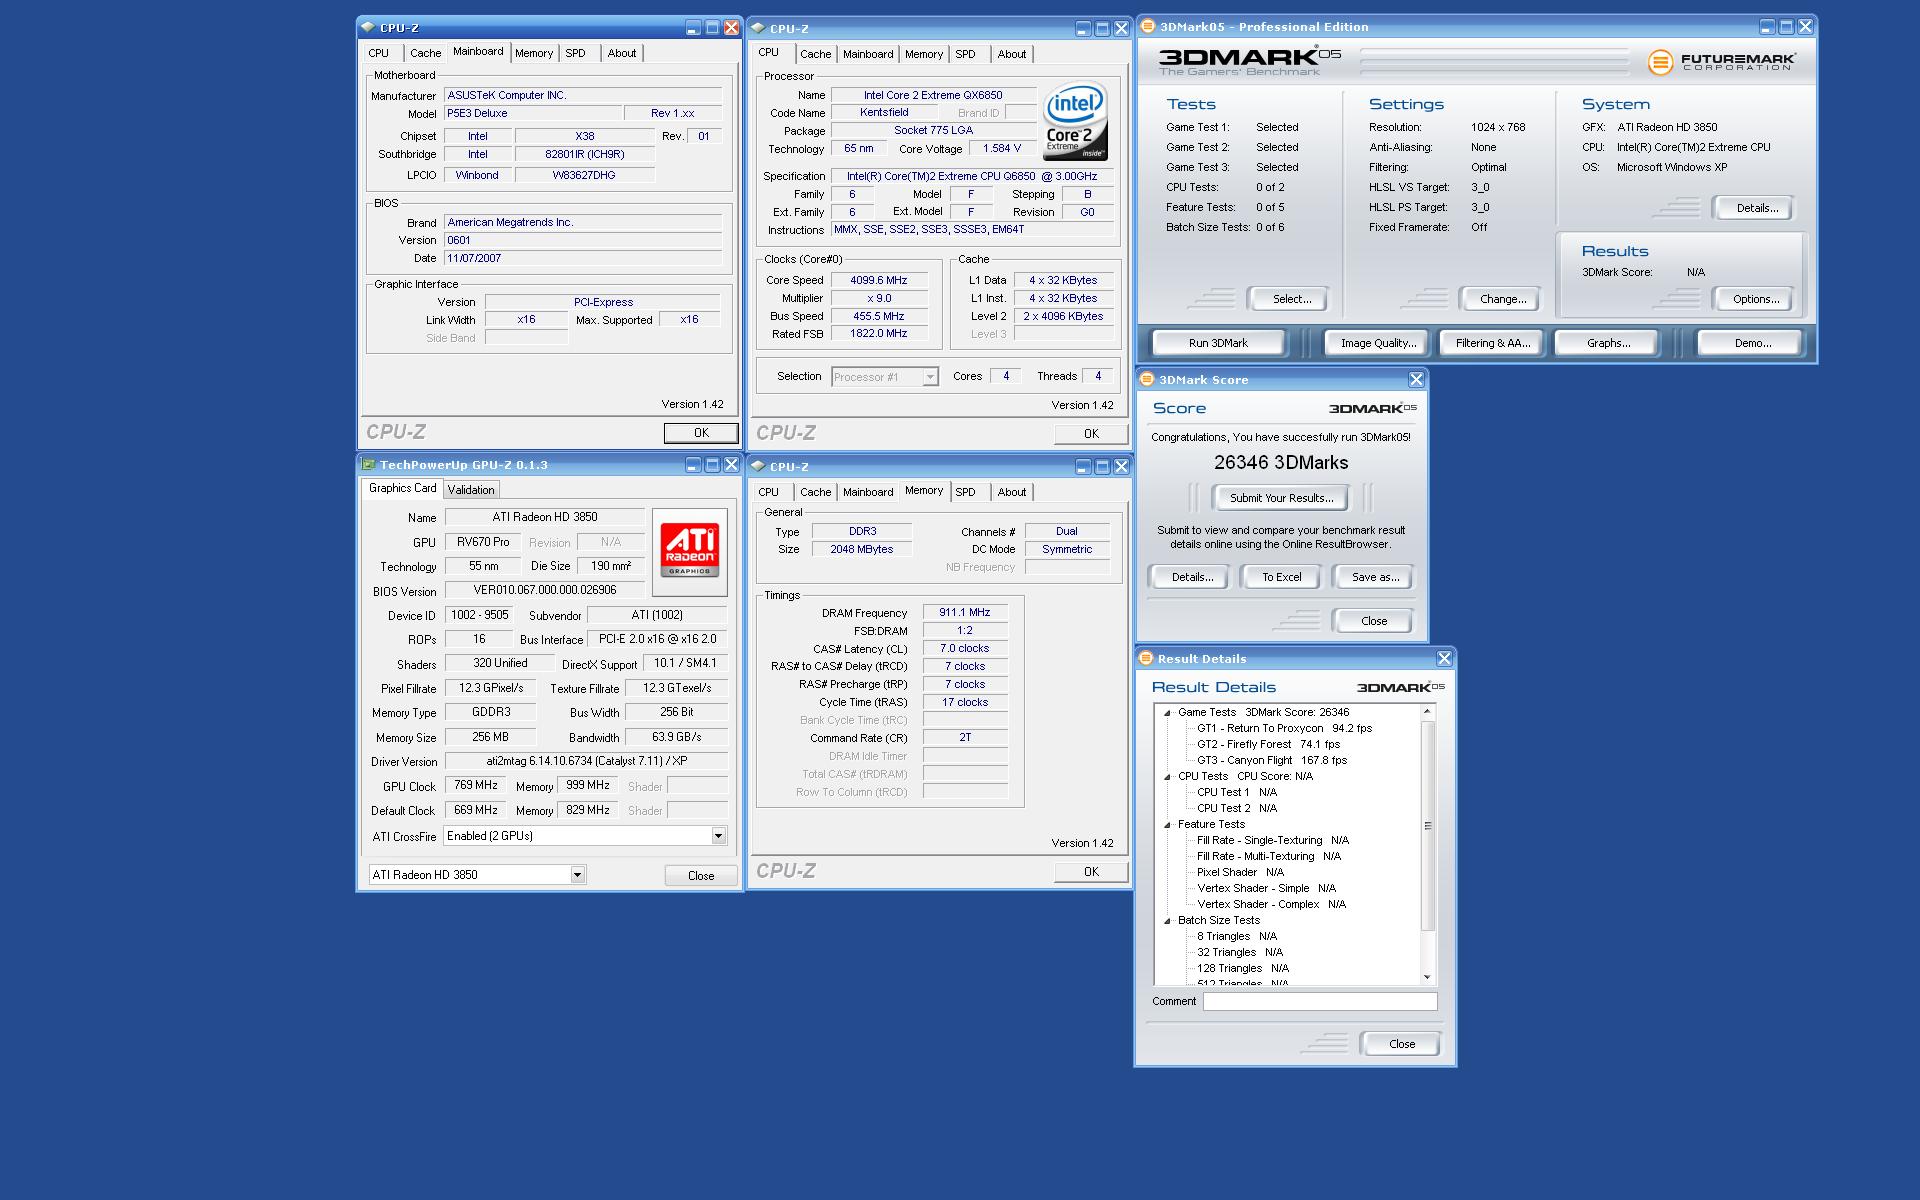Minimize the GPU-Z window
Screen dimensions: 1920x1200
tap(693, 465)
